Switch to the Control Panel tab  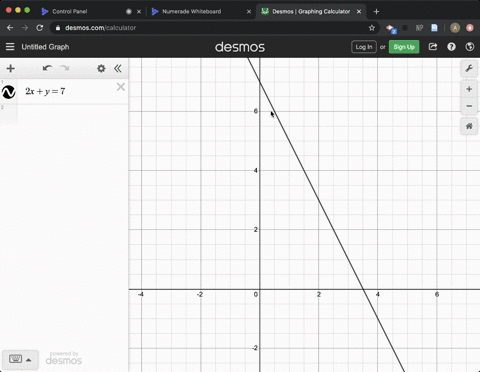[x=69, y=12]
